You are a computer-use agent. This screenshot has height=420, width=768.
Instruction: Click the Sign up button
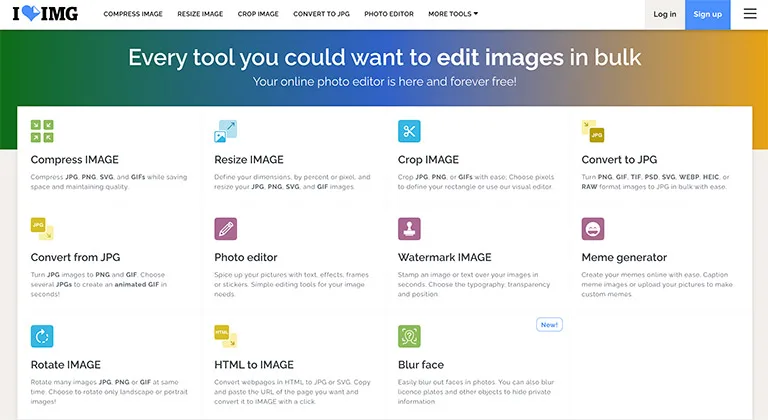pyautogui.click(x=707, y=14)
